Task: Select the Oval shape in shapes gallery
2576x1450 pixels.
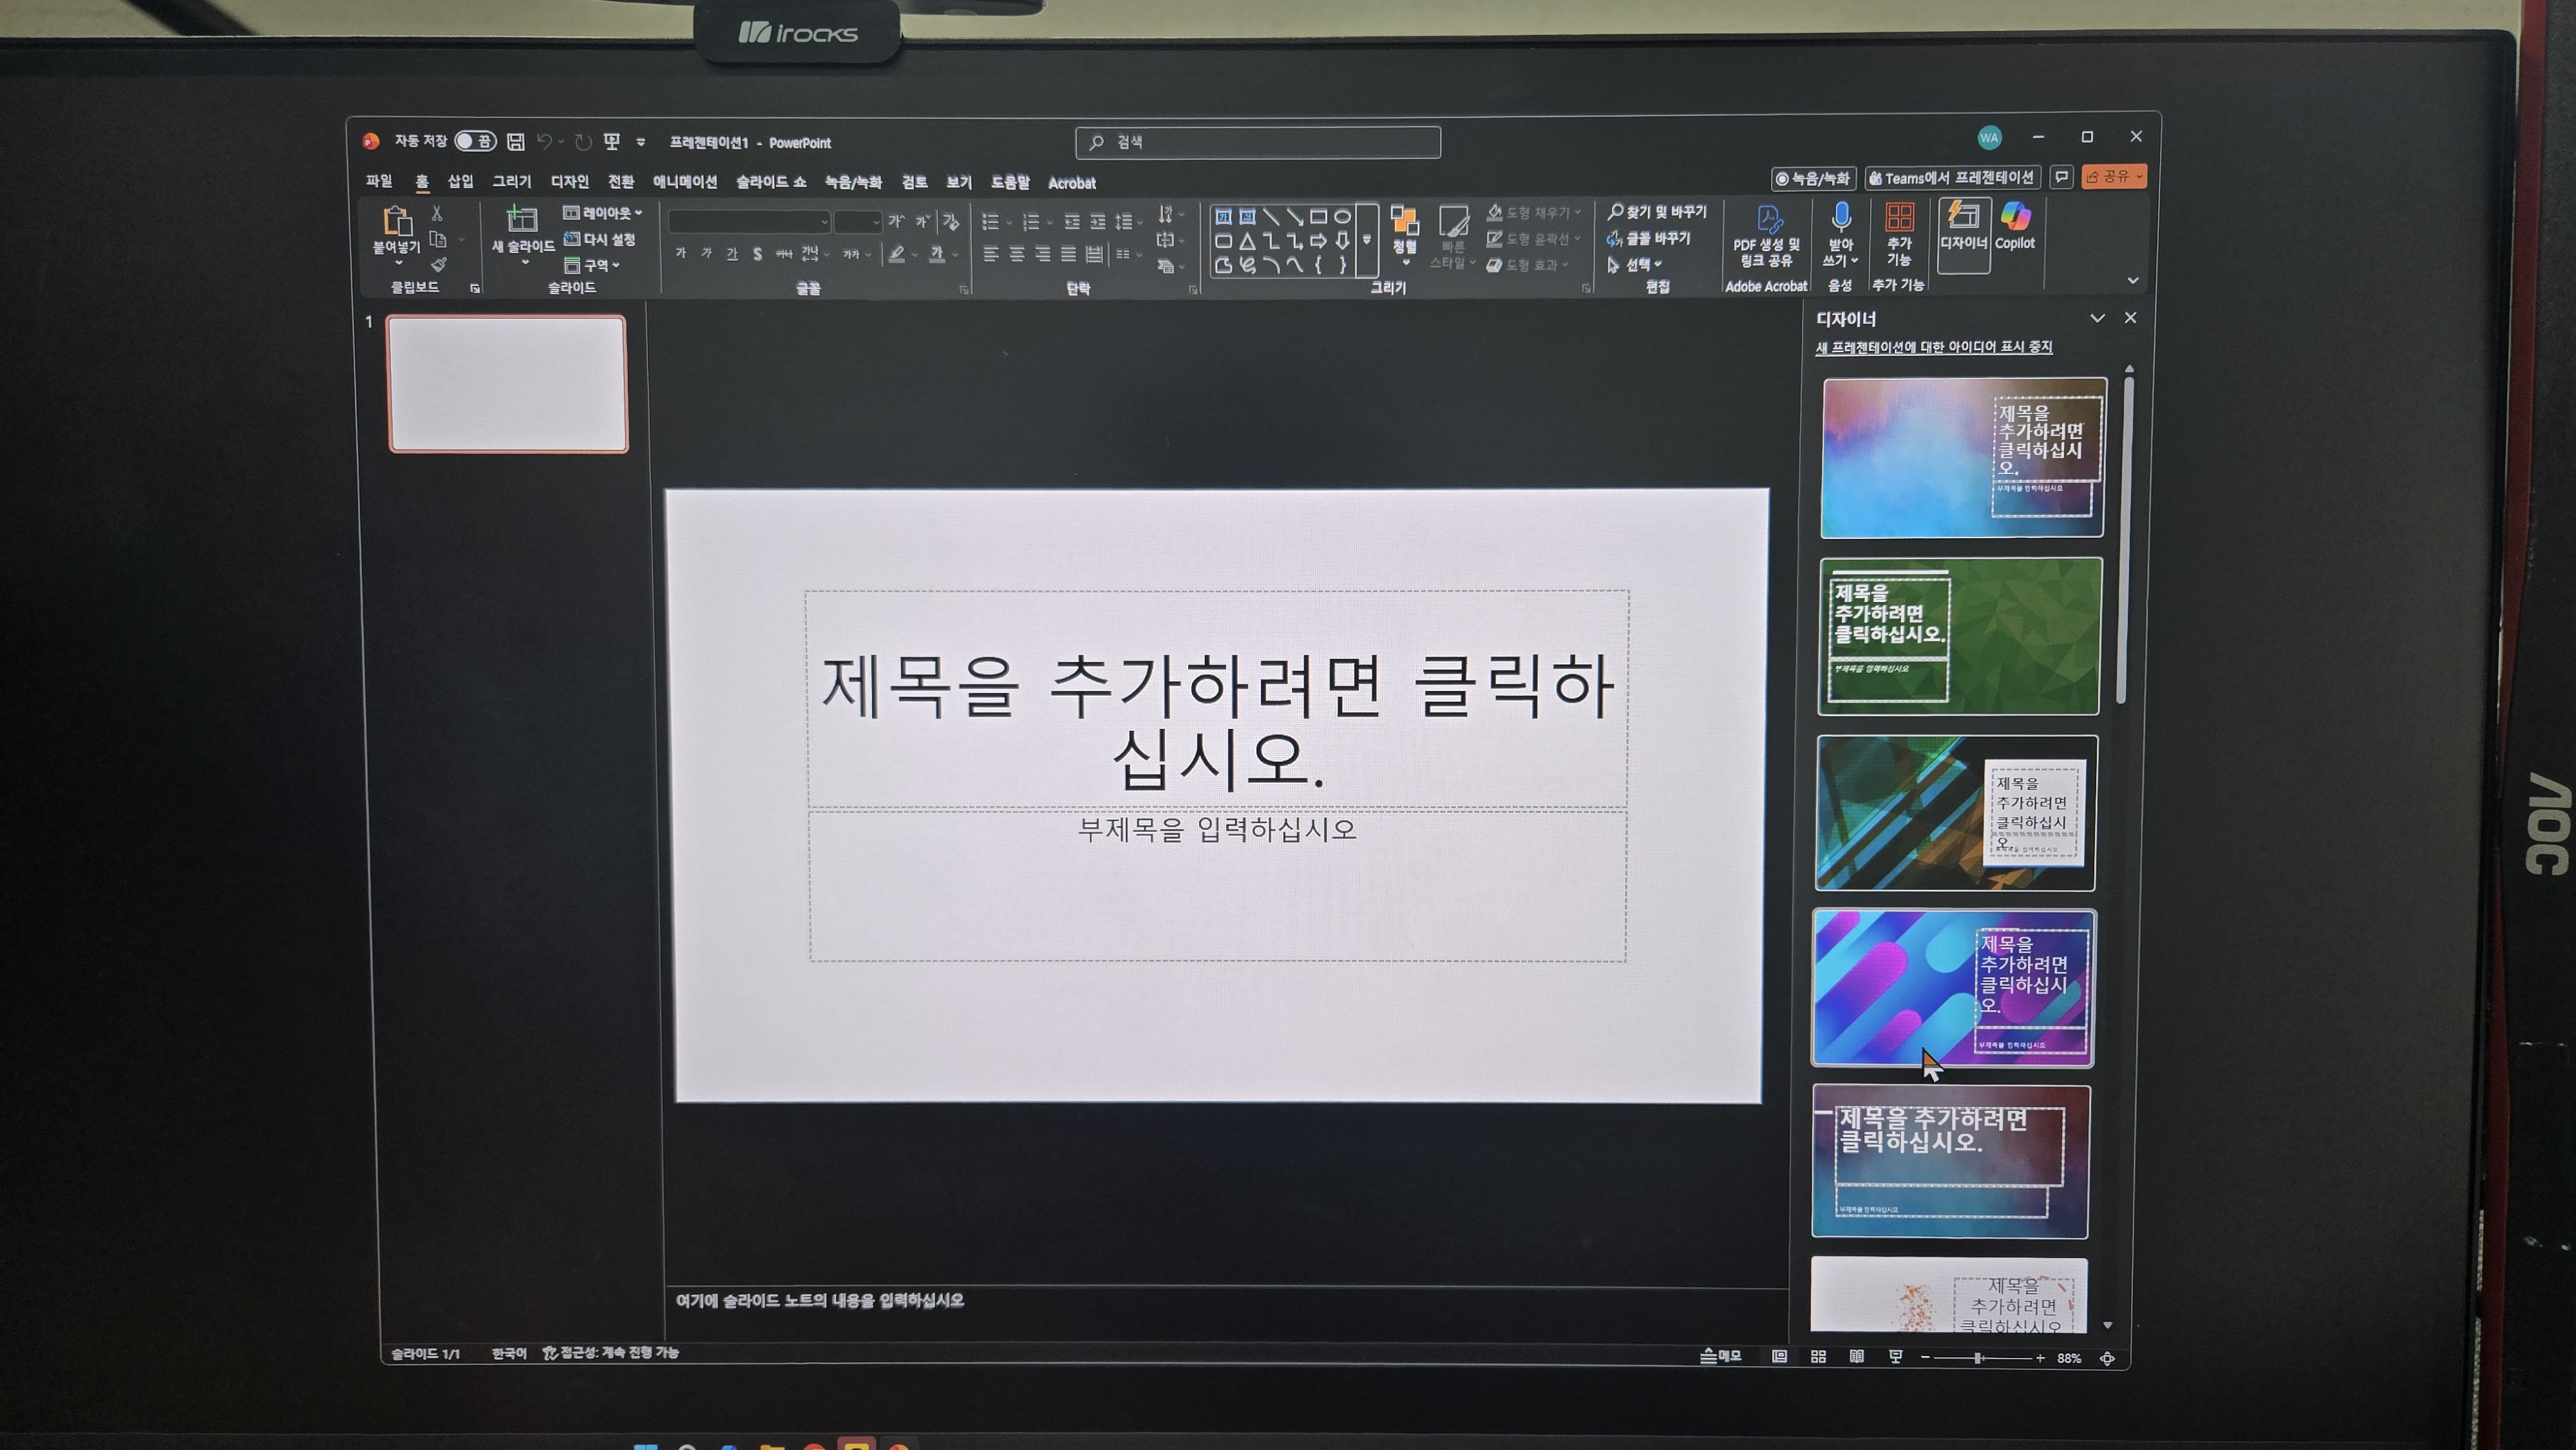Action: pos(1343,216)
